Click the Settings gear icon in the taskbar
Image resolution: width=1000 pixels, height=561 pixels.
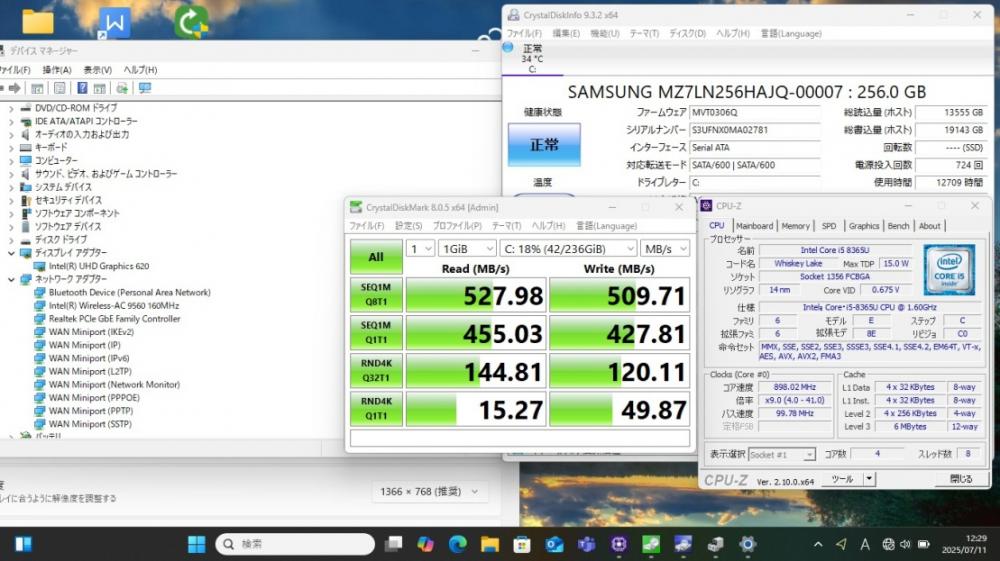tap(747, 544)
